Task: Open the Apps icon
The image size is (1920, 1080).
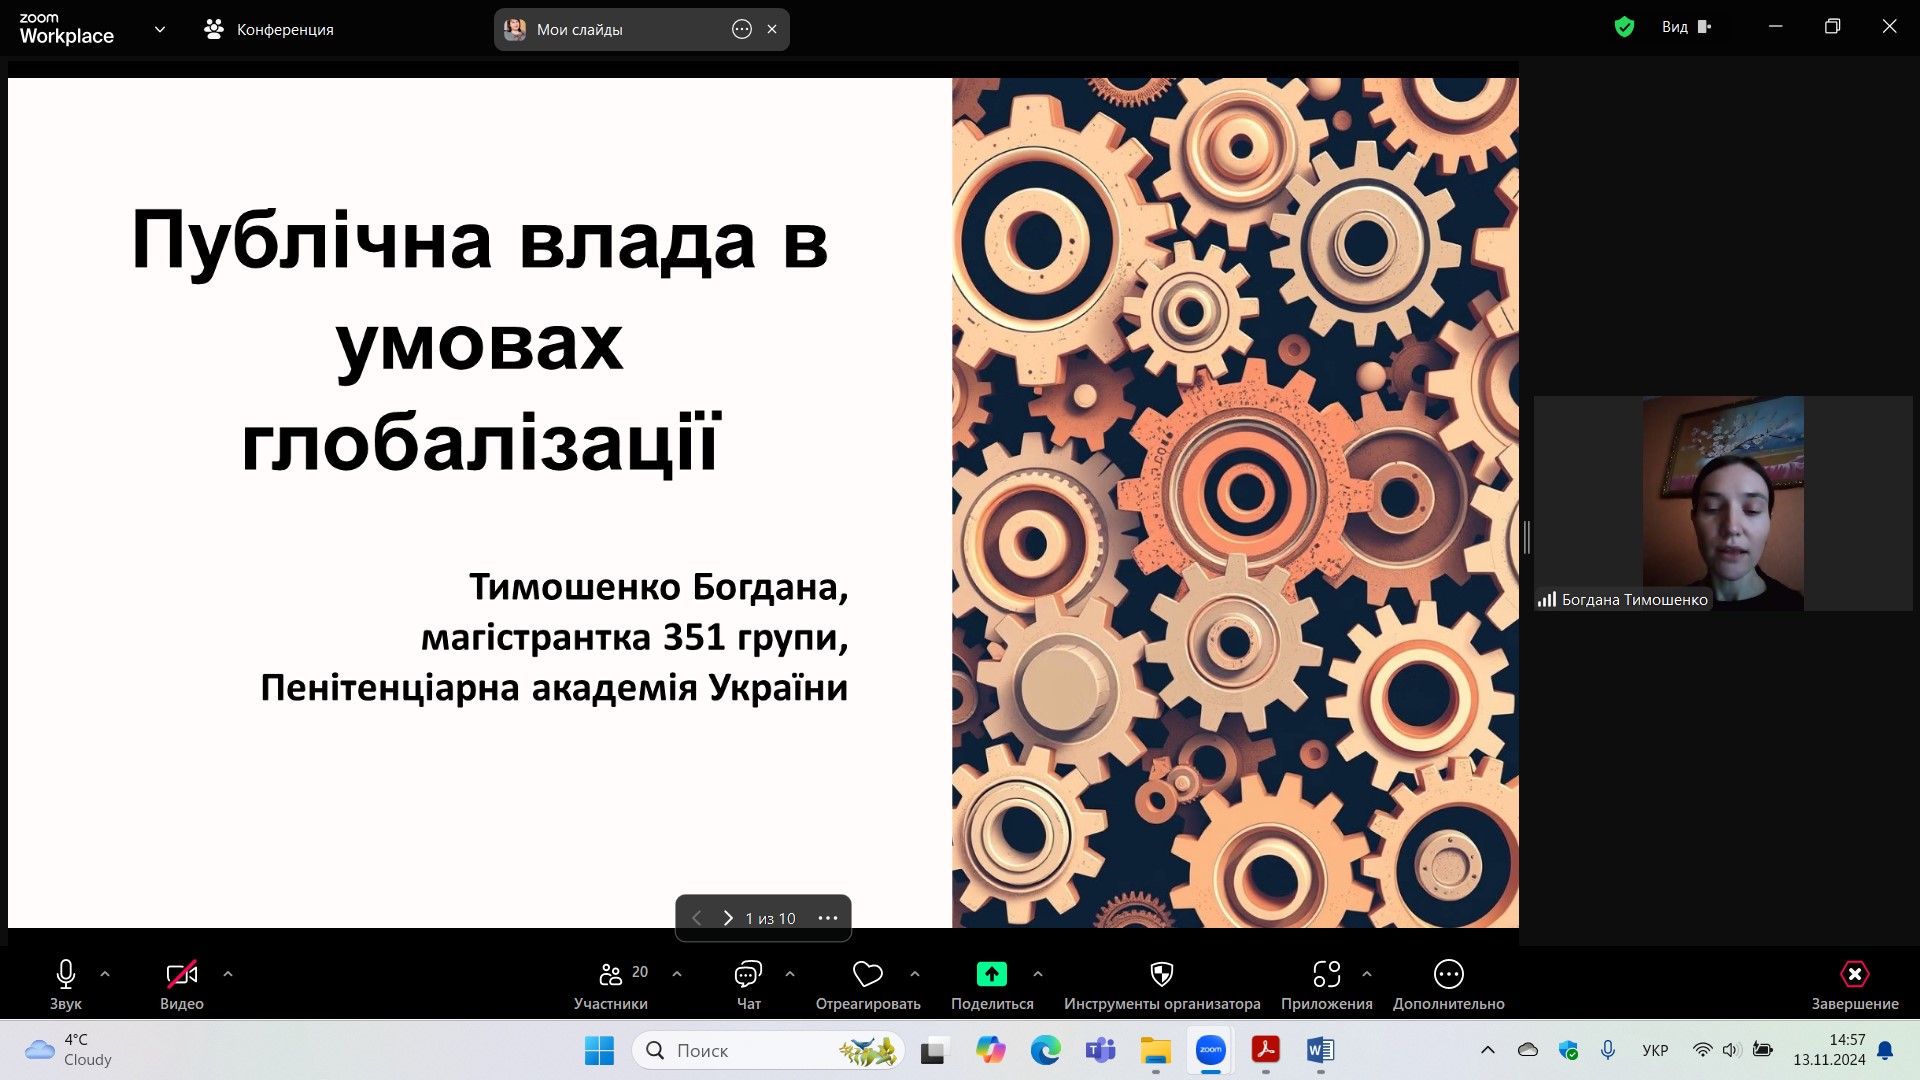Action: tap(1326, 974)
